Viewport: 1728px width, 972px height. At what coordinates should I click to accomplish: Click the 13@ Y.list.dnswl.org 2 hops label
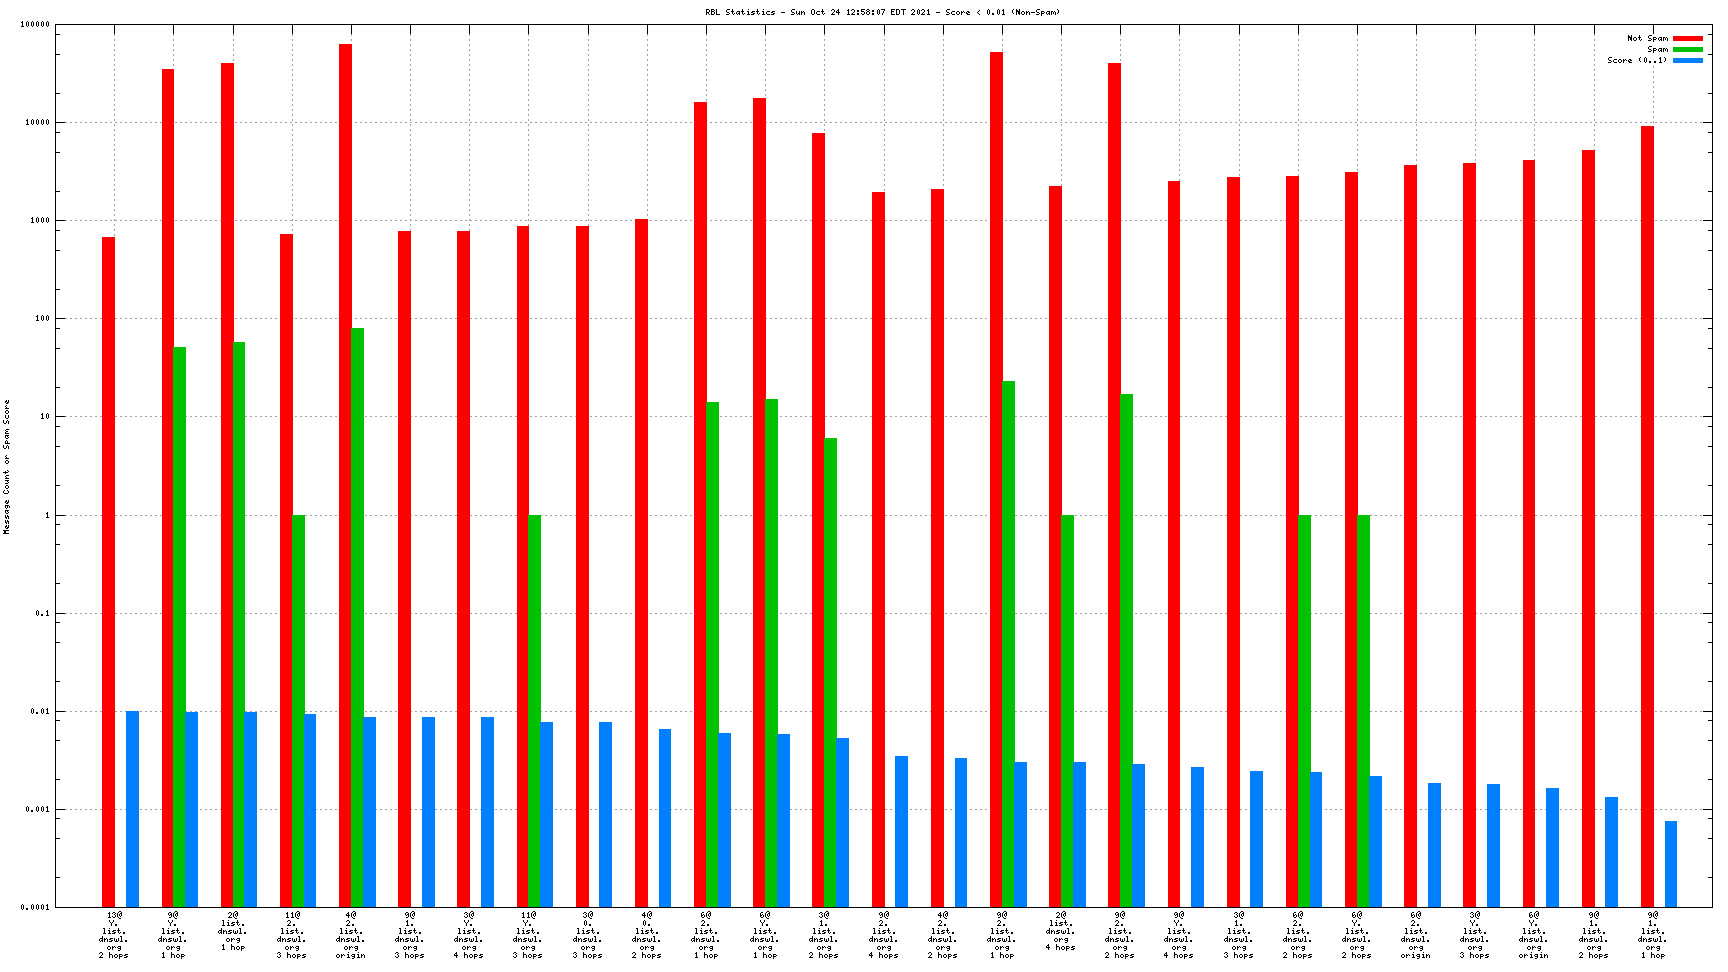point(113,934)
